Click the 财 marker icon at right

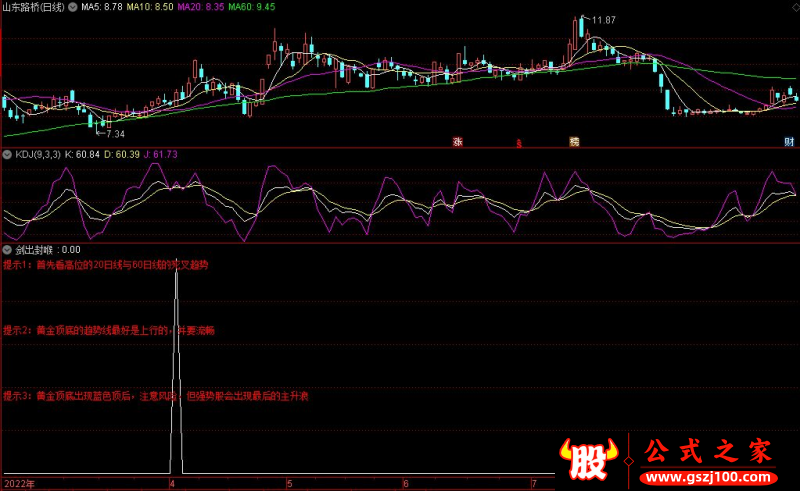click(x=789, y=142)
